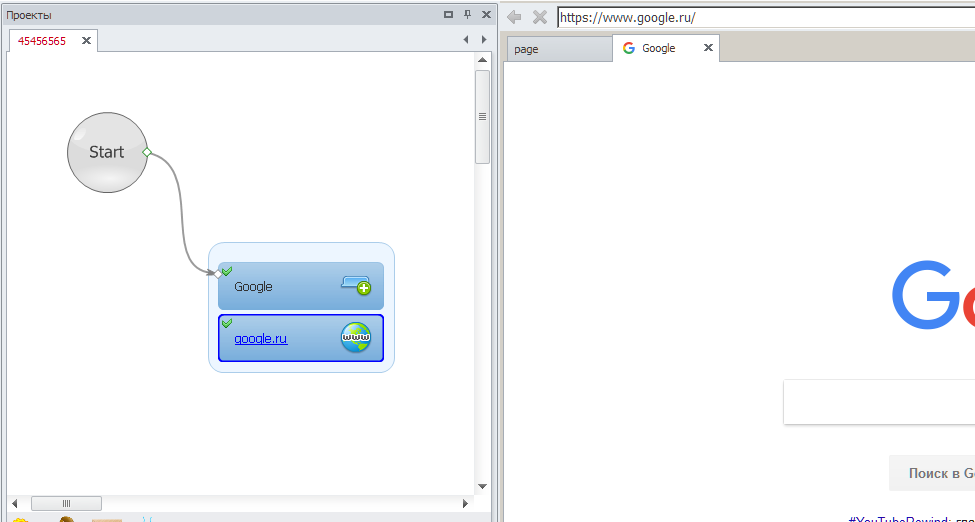Switch to the page browser tab
The image size is (975, 522).
pos(559,49)
